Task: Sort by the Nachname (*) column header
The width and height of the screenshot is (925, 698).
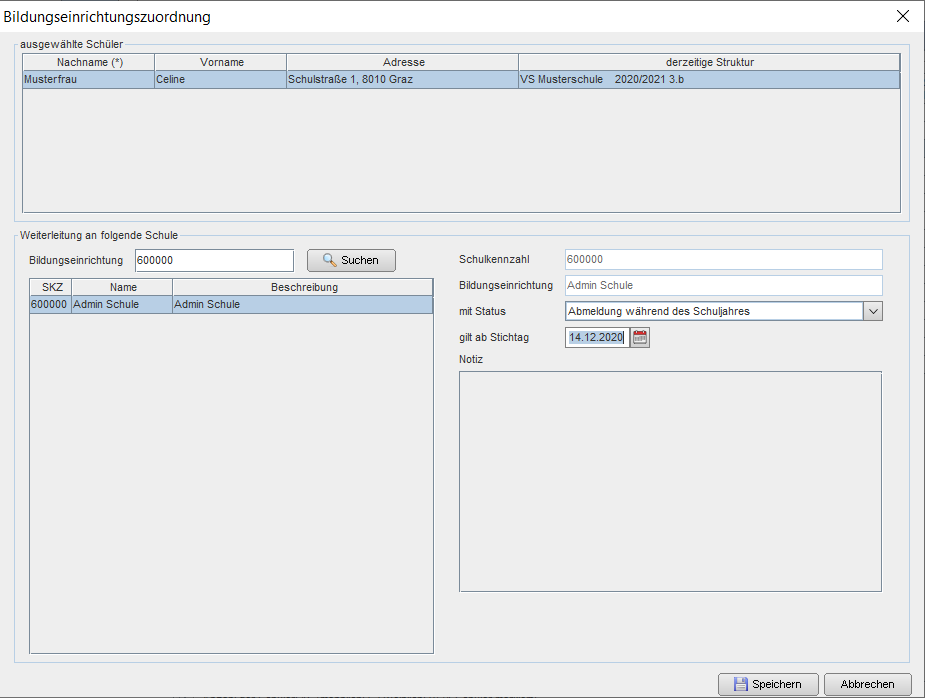Action: 89,62
